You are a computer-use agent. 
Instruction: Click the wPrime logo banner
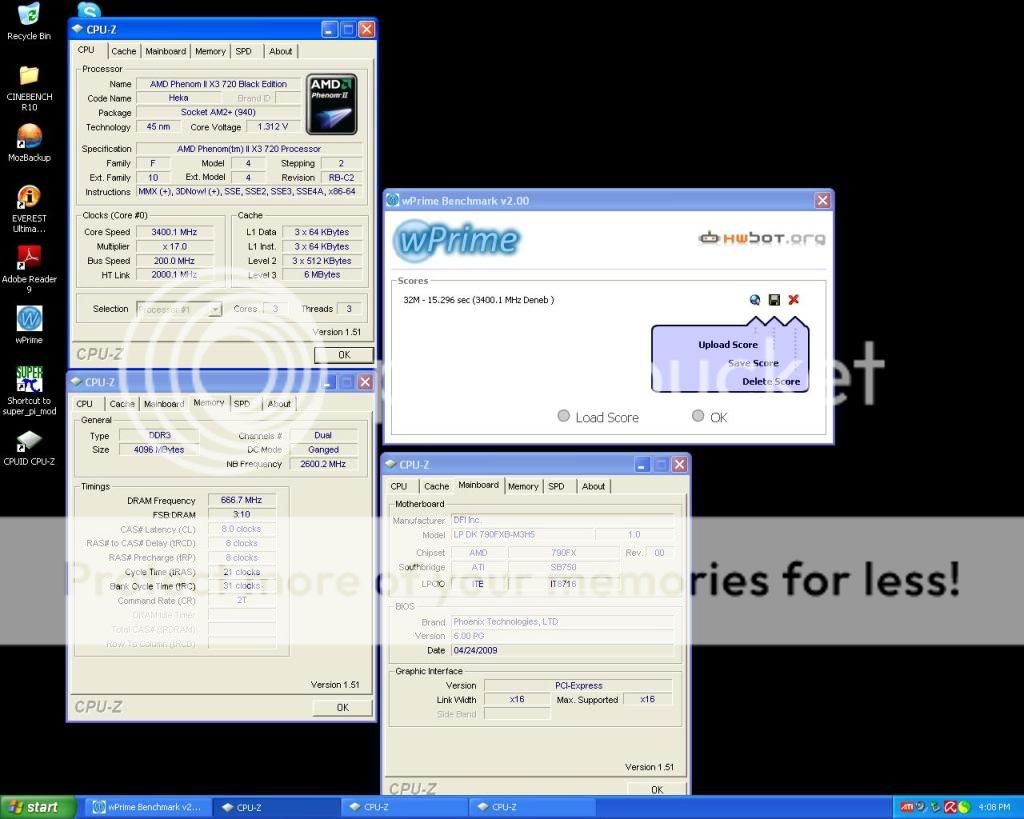(x=456, y=239)
